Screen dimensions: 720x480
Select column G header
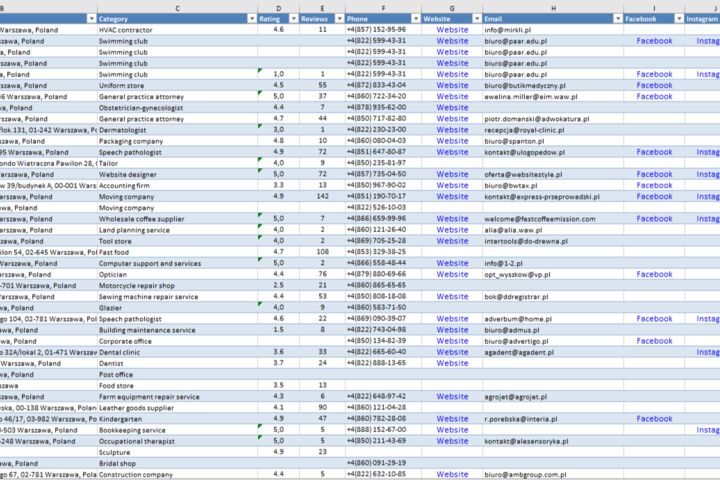click(452, 8)
